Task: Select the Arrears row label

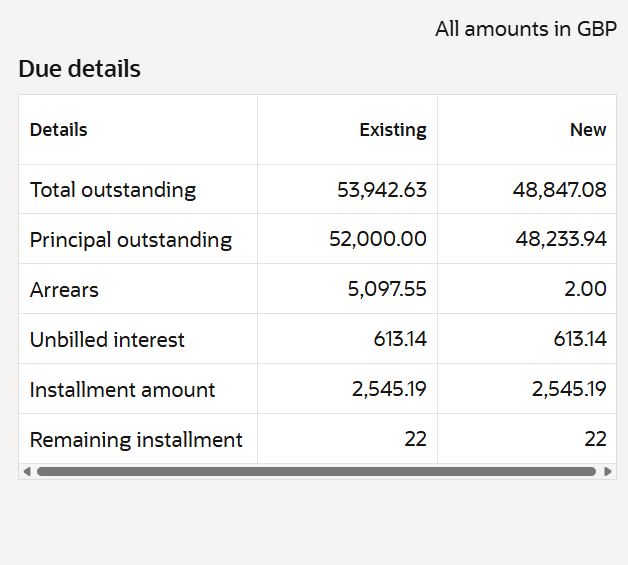Action: 64,290
